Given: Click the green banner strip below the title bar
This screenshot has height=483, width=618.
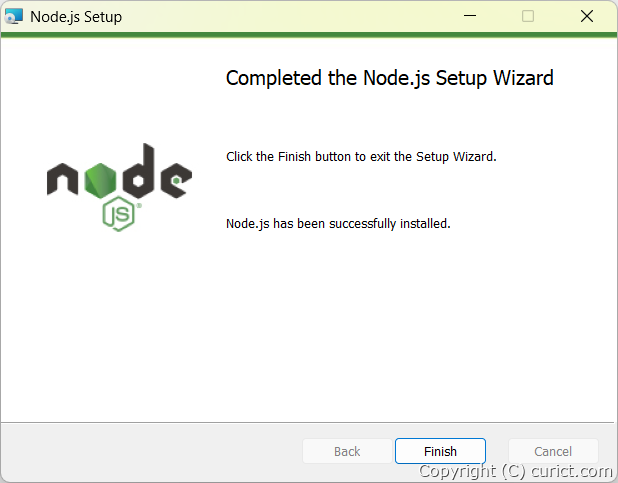Looking at the screenshot, I should coord(309,35).
